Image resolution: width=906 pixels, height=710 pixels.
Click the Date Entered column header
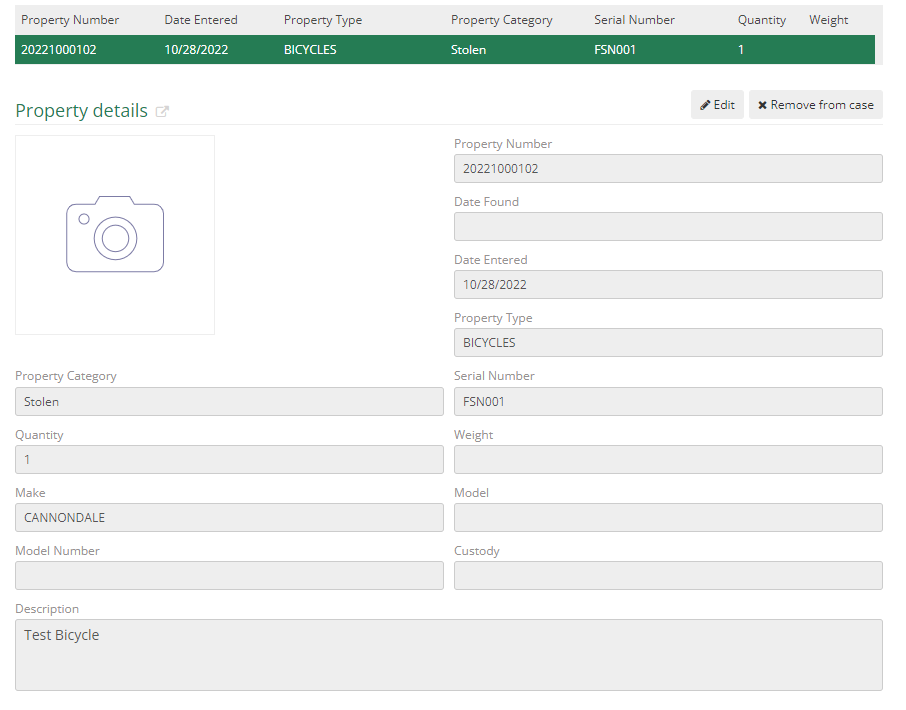point(200,19)
